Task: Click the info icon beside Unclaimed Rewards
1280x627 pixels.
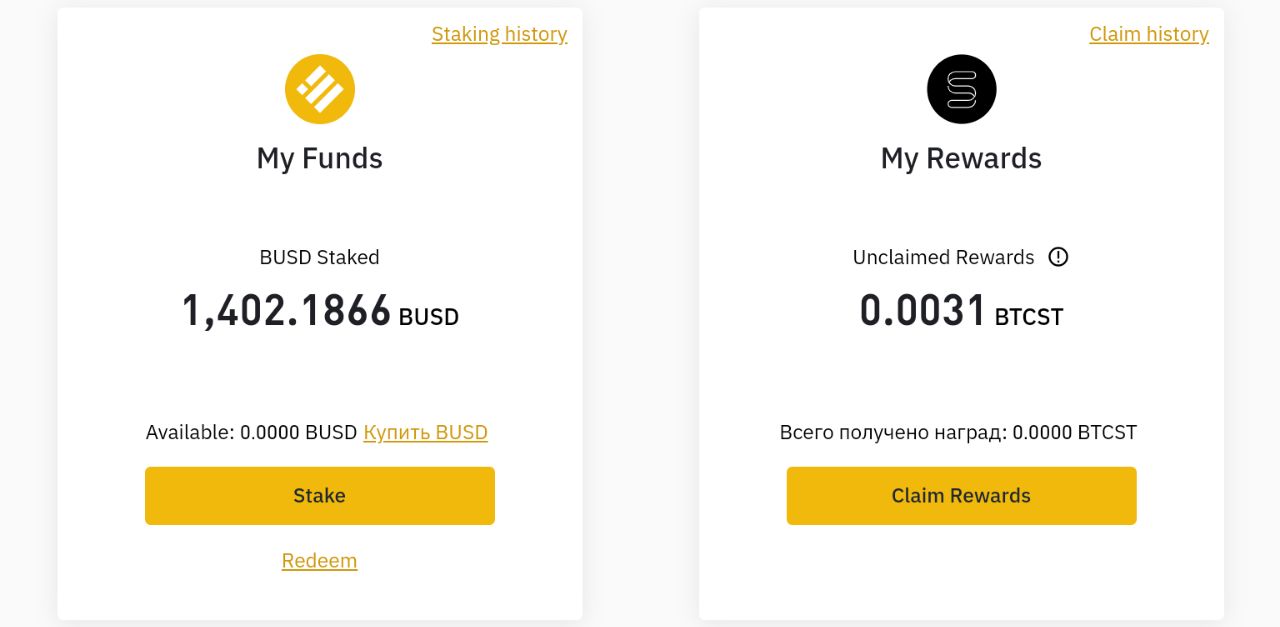Action: [x=1058, y=257]
